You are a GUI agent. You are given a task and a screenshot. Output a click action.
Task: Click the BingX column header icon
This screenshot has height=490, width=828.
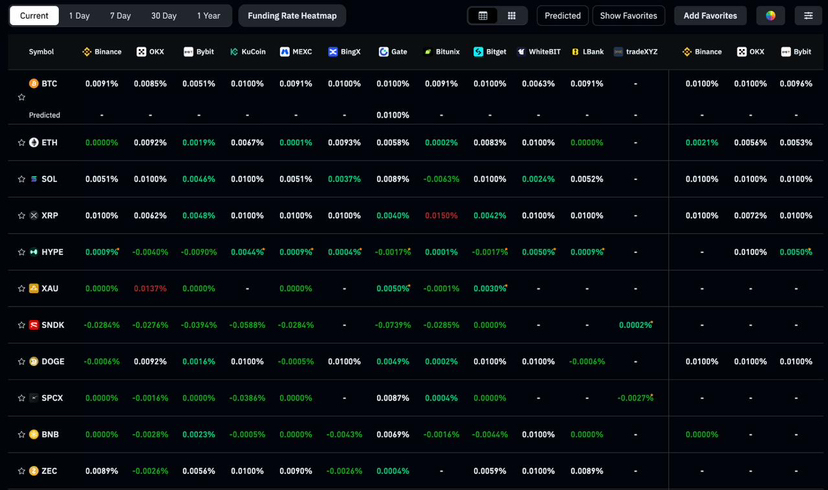pyautogui.click(x=333, y=52)
